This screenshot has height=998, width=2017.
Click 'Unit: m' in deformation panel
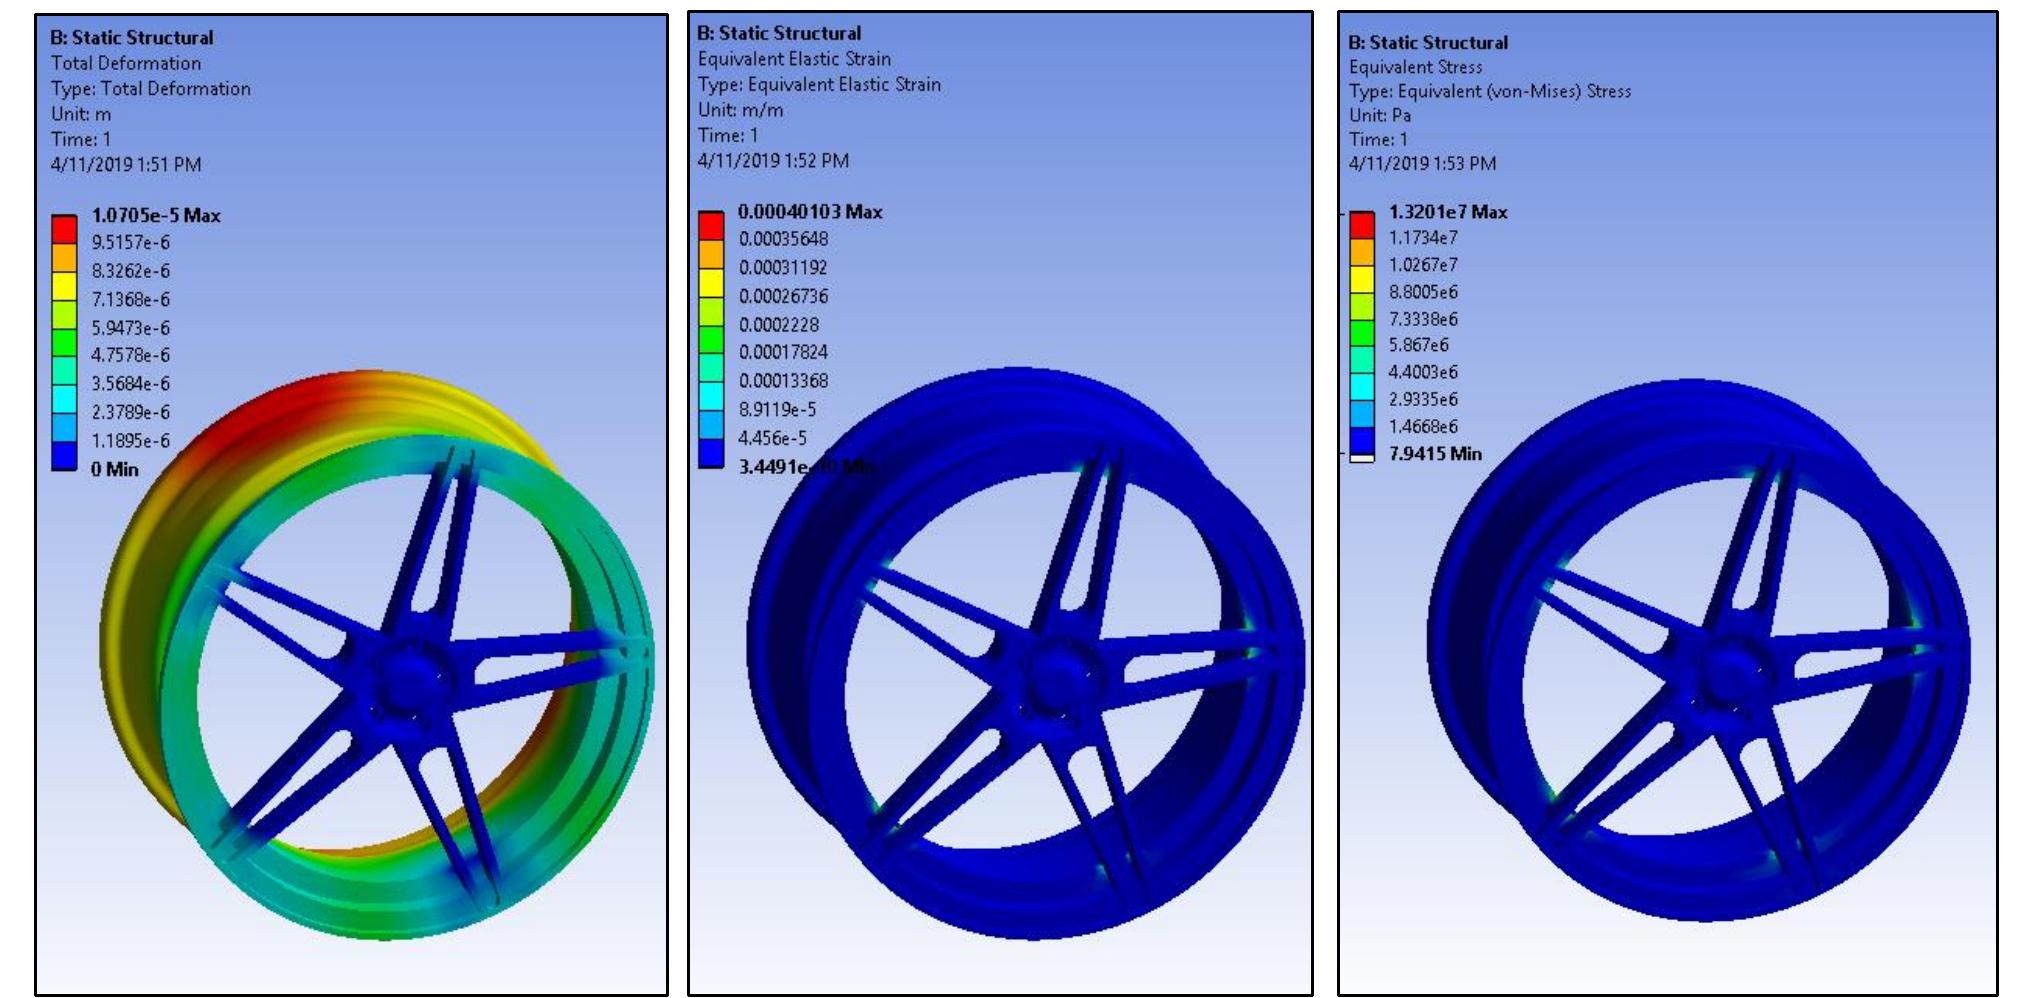(81, 113)
